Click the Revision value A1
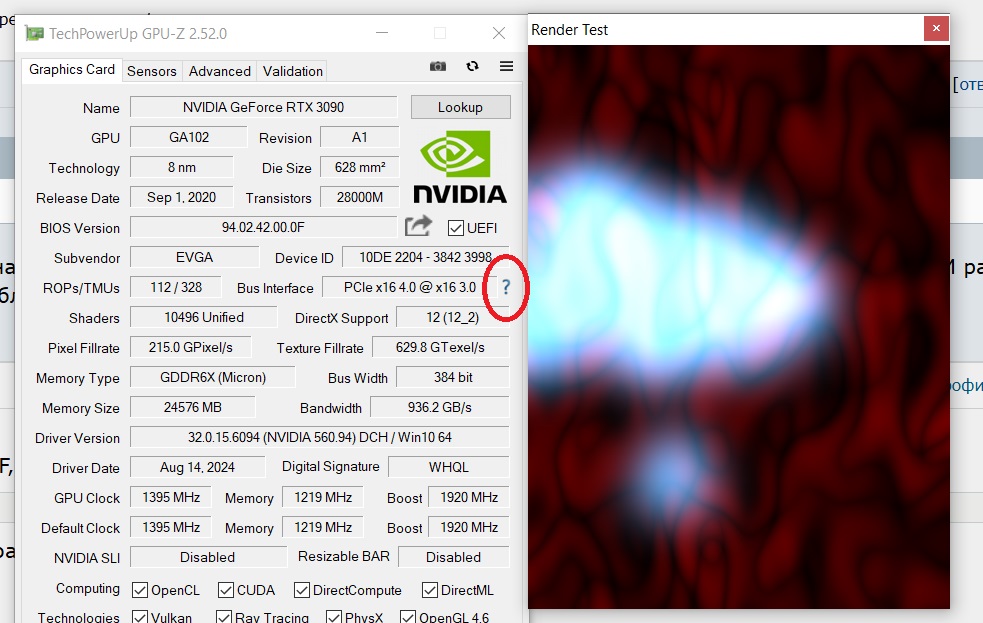The width and height of the screenshot is (983, 623). coord(359,137)
